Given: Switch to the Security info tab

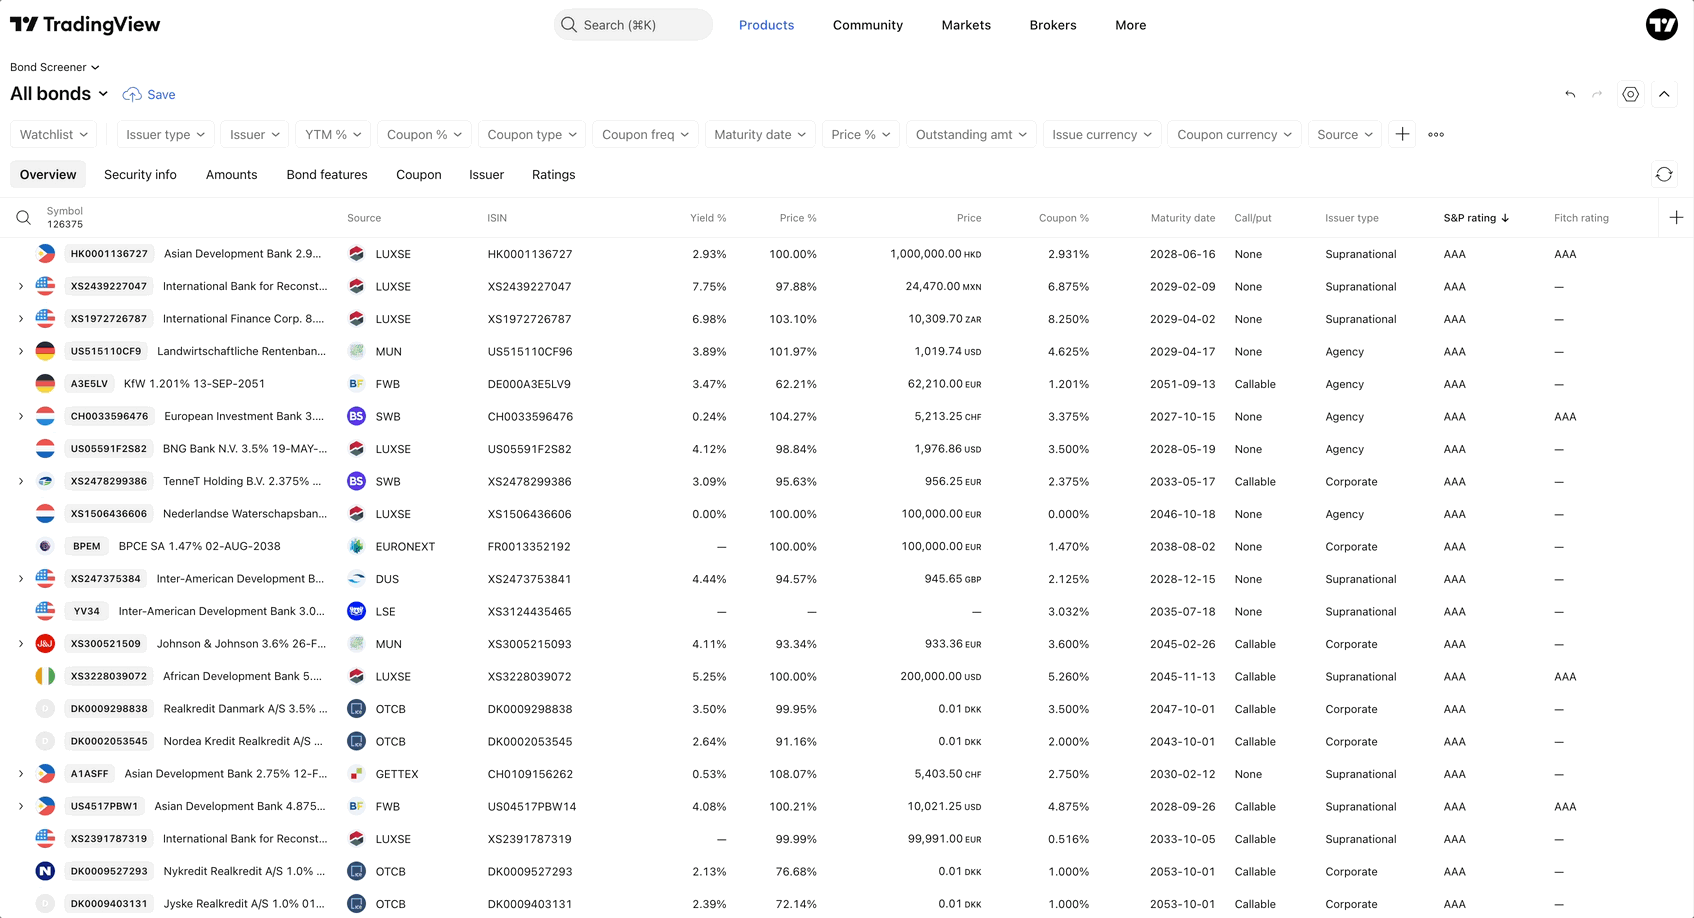Looking at the screenshot, I should (x=140, y=174).
